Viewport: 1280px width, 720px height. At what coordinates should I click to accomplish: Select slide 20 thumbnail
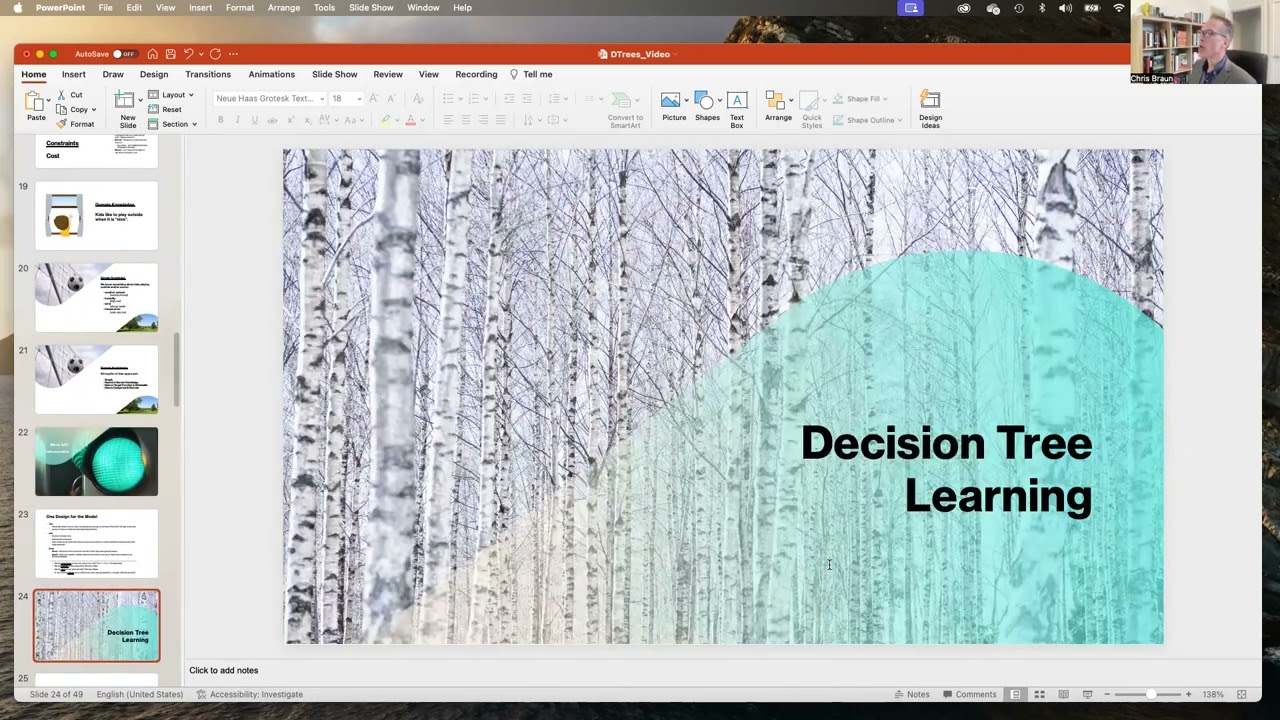click(97, 297)
